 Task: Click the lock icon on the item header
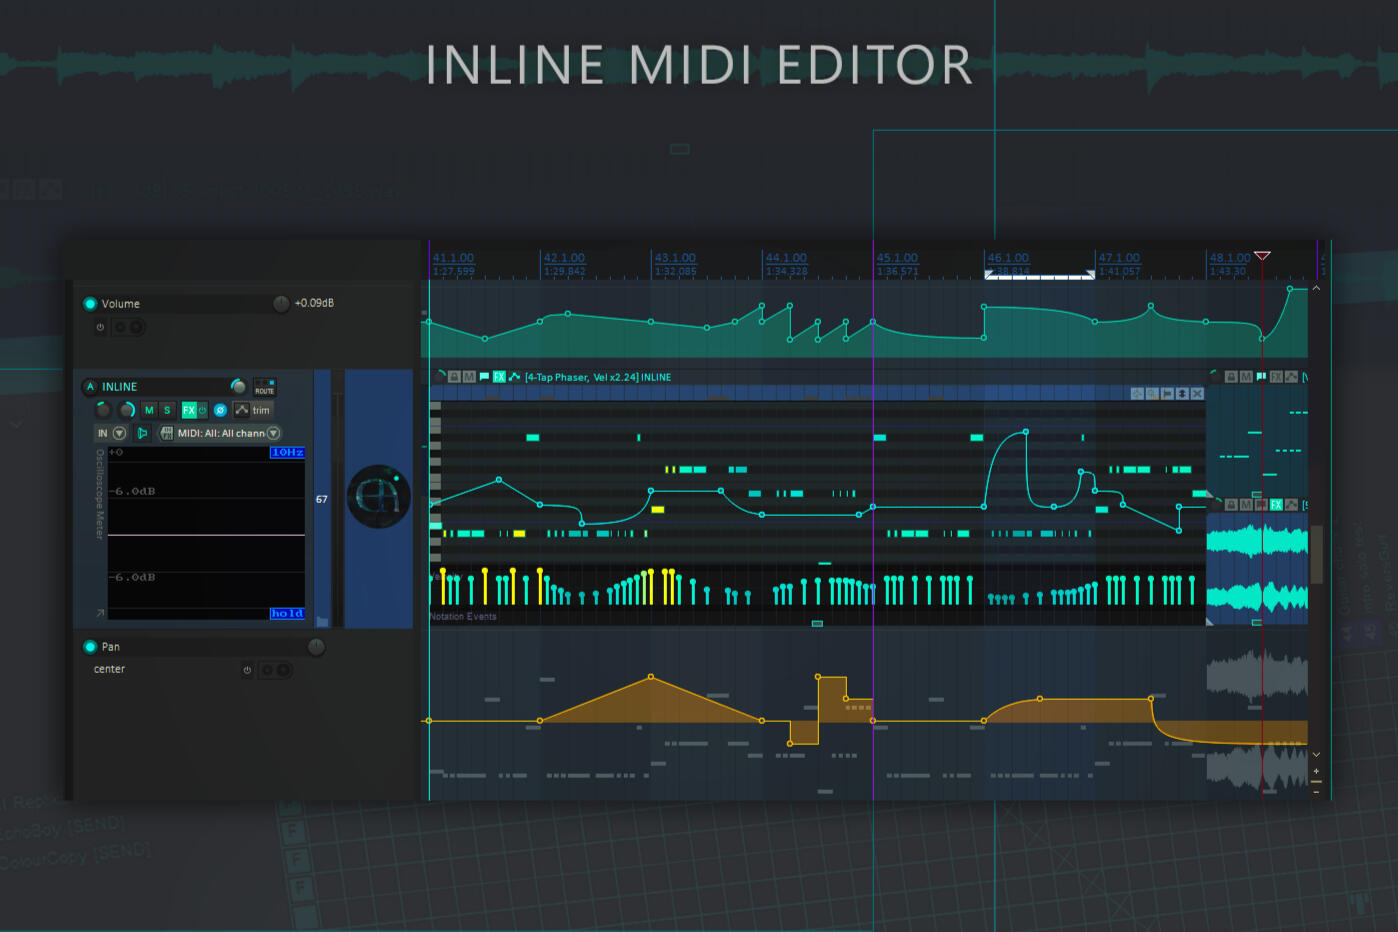454,377
